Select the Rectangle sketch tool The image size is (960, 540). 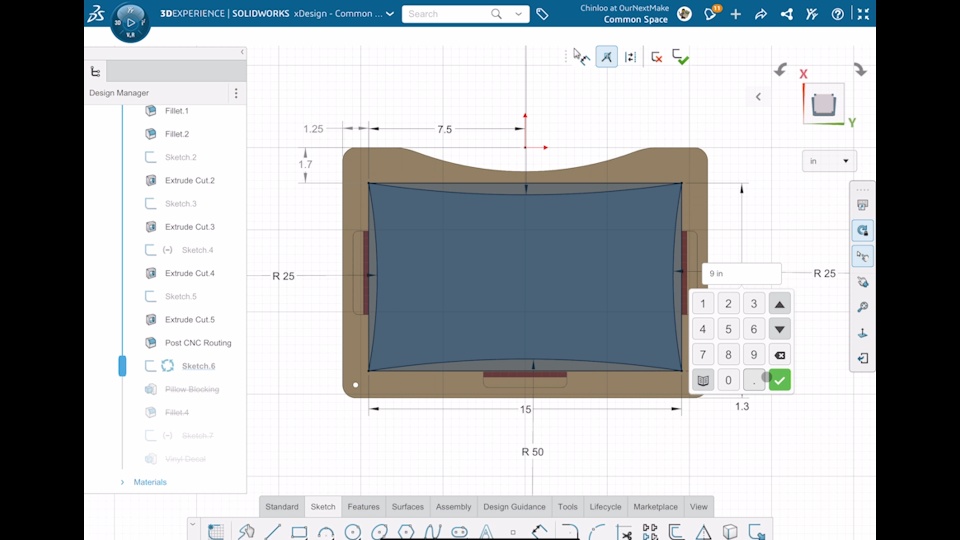coord(299,531)
